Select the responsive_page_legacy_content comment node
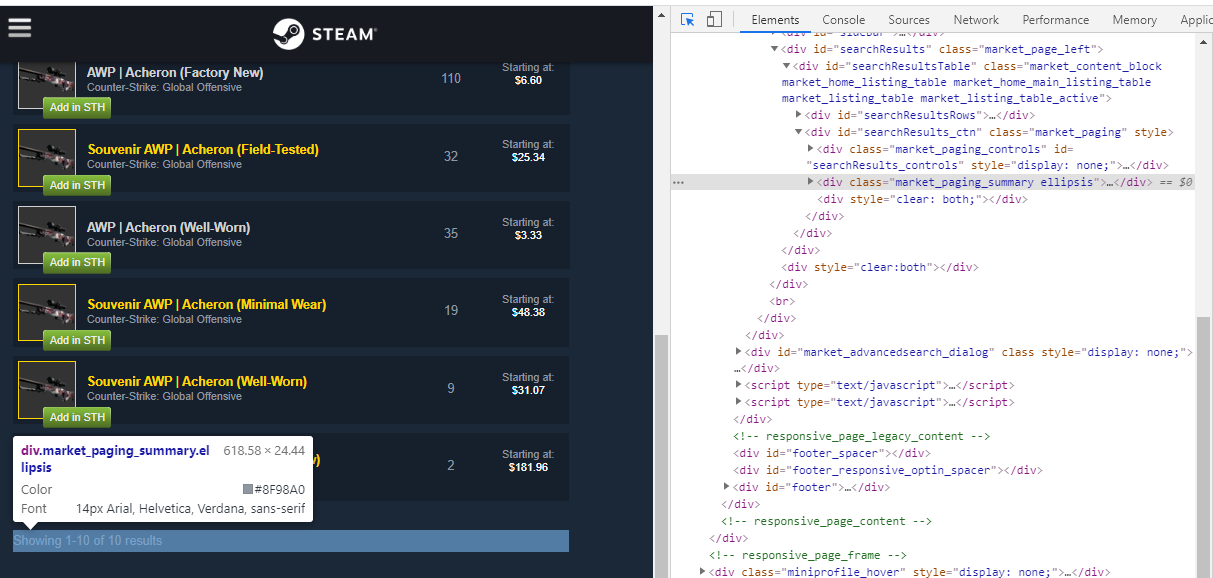This screenshot has height=578, width=1213. tap(861, 436)
